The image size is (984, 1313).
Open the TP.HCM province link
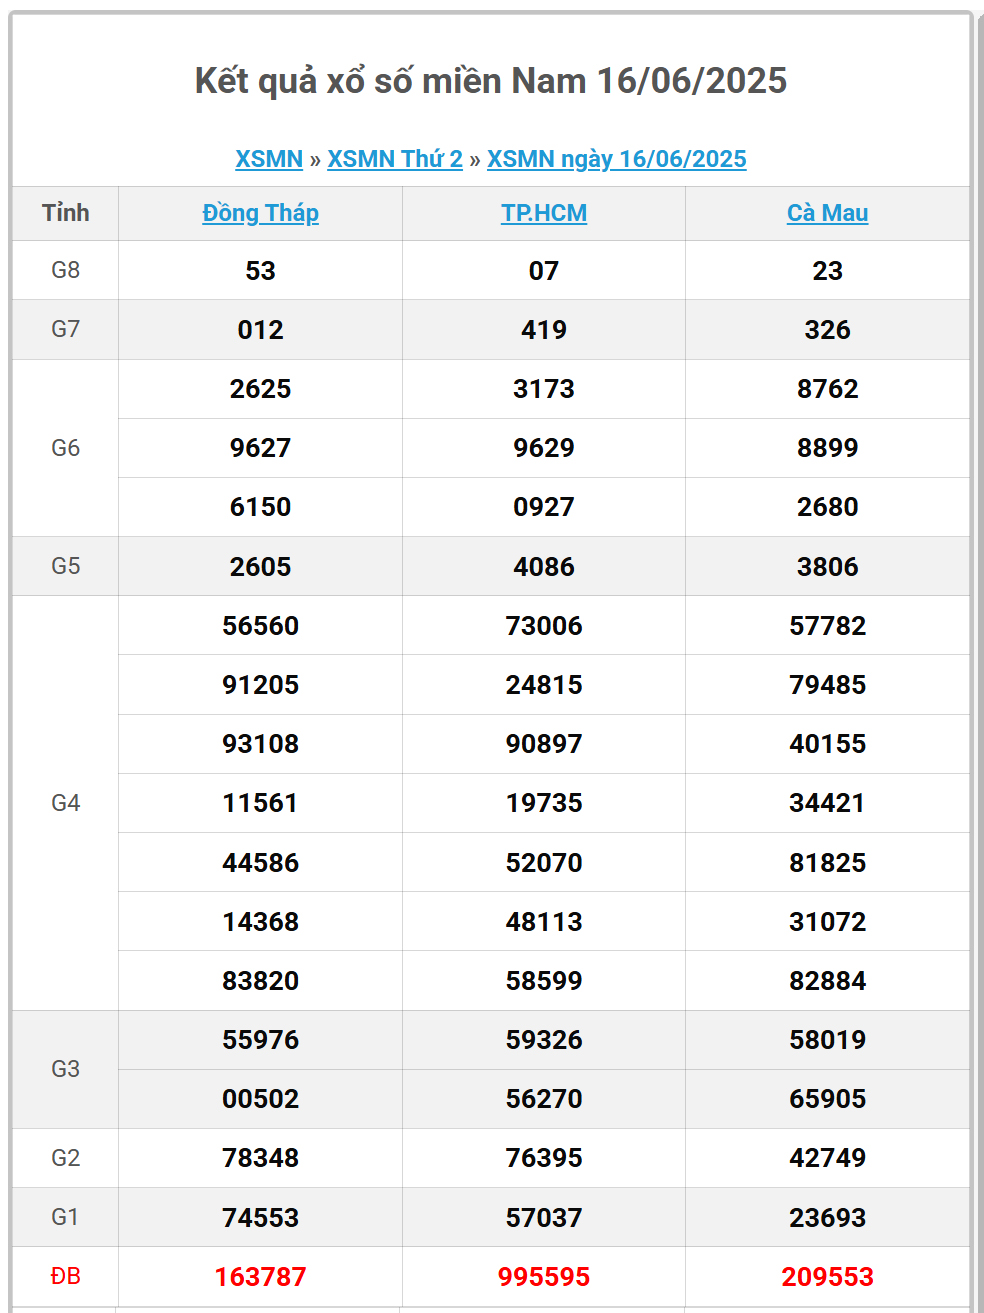click(544, 213)
